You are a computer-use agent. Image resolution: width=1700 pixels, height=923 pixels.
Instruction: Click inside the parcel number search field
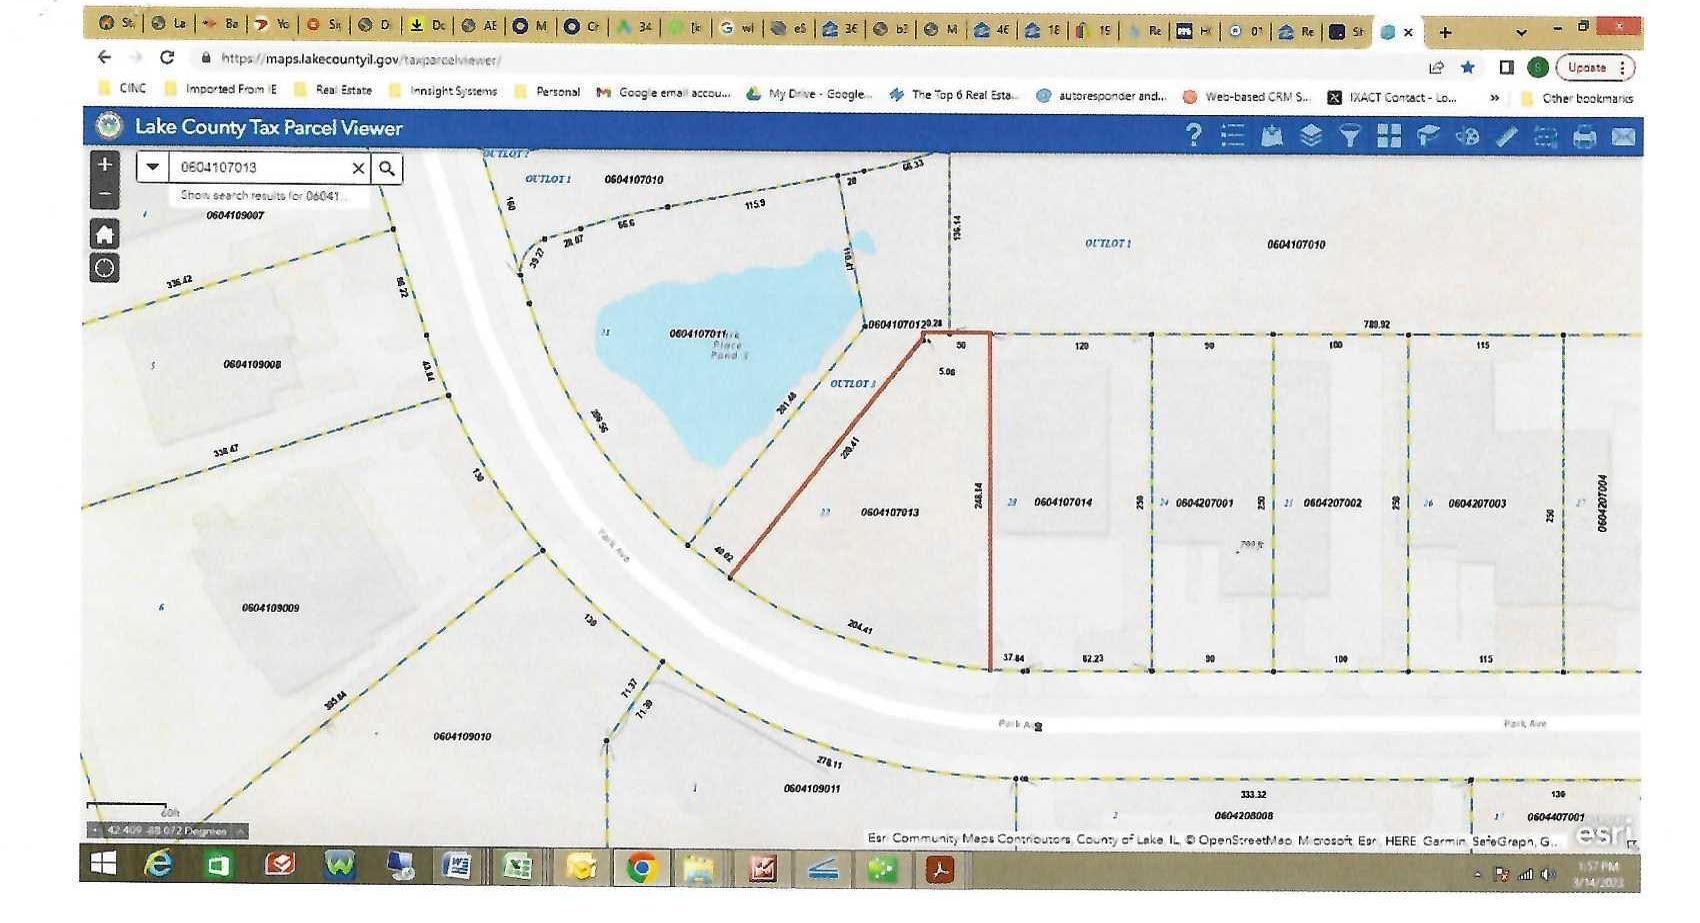coord(258,168)
